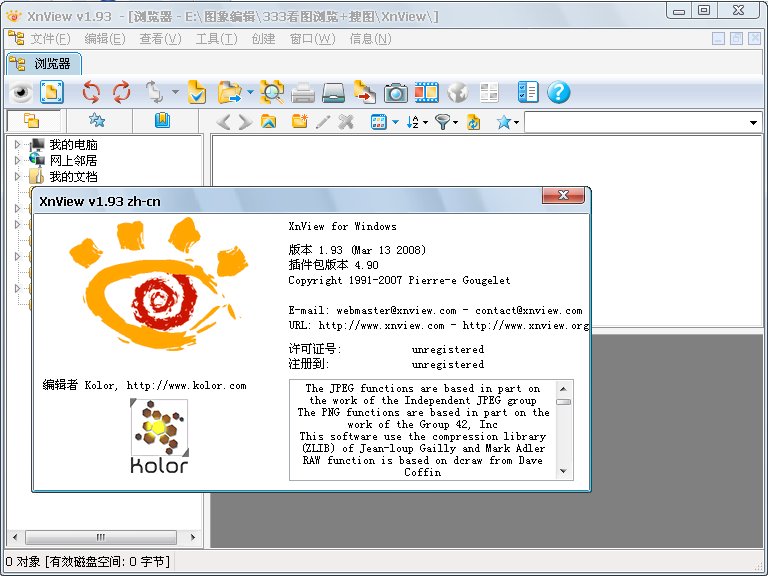Open the 编辑(E) menu
Image resolution: width=768 pixels, height=576 pixels.
(105, 39)
